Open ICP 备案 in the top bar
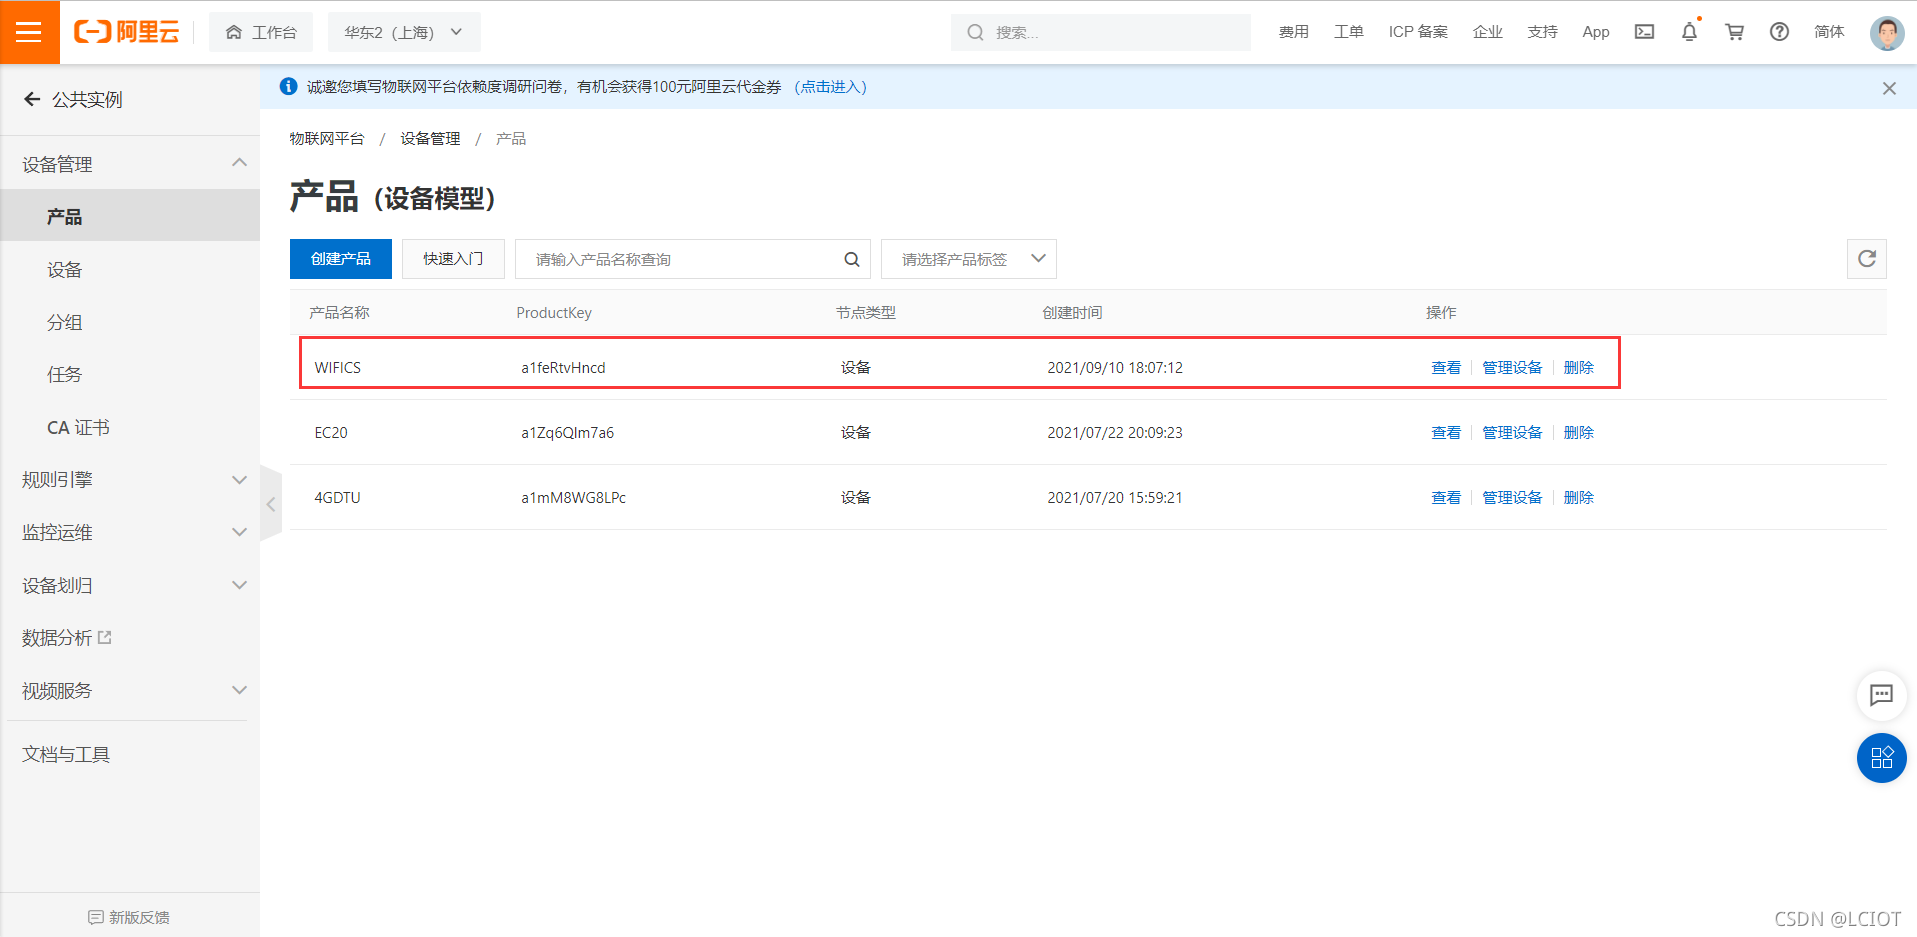The height and width of the screenshot is (937, 1917). (x=1418, y=32)
